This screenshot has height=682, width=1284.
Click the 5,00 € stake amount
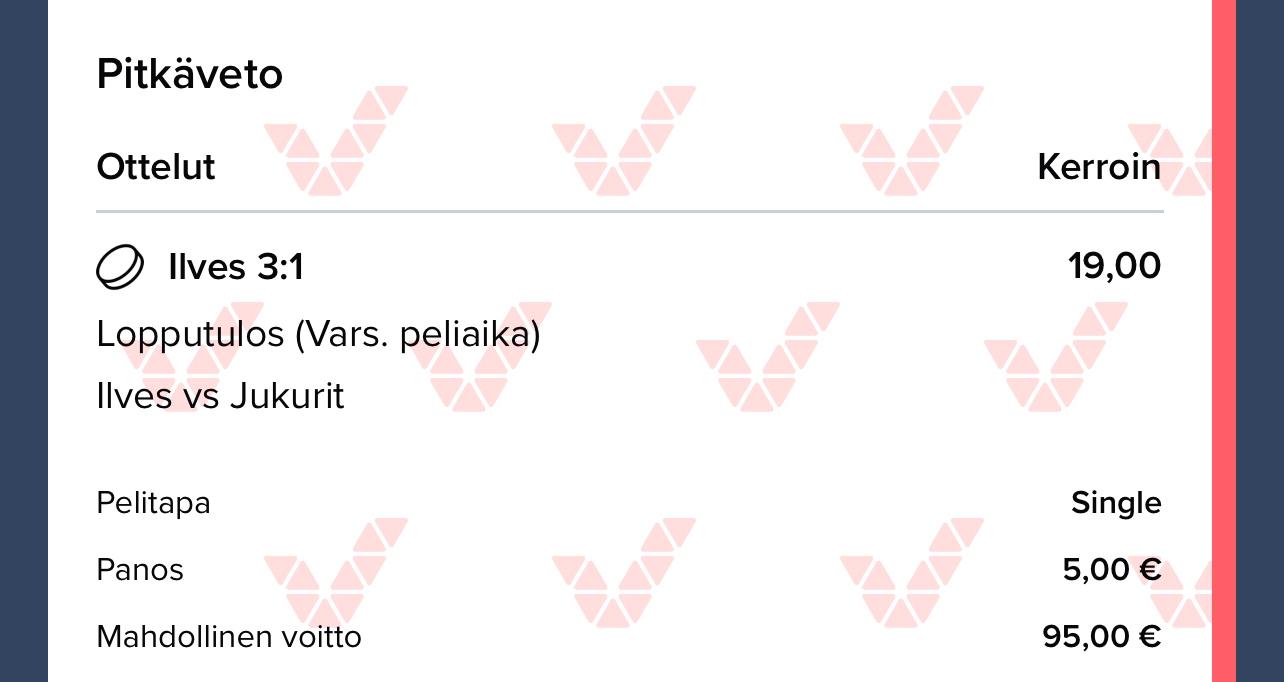1111,570
